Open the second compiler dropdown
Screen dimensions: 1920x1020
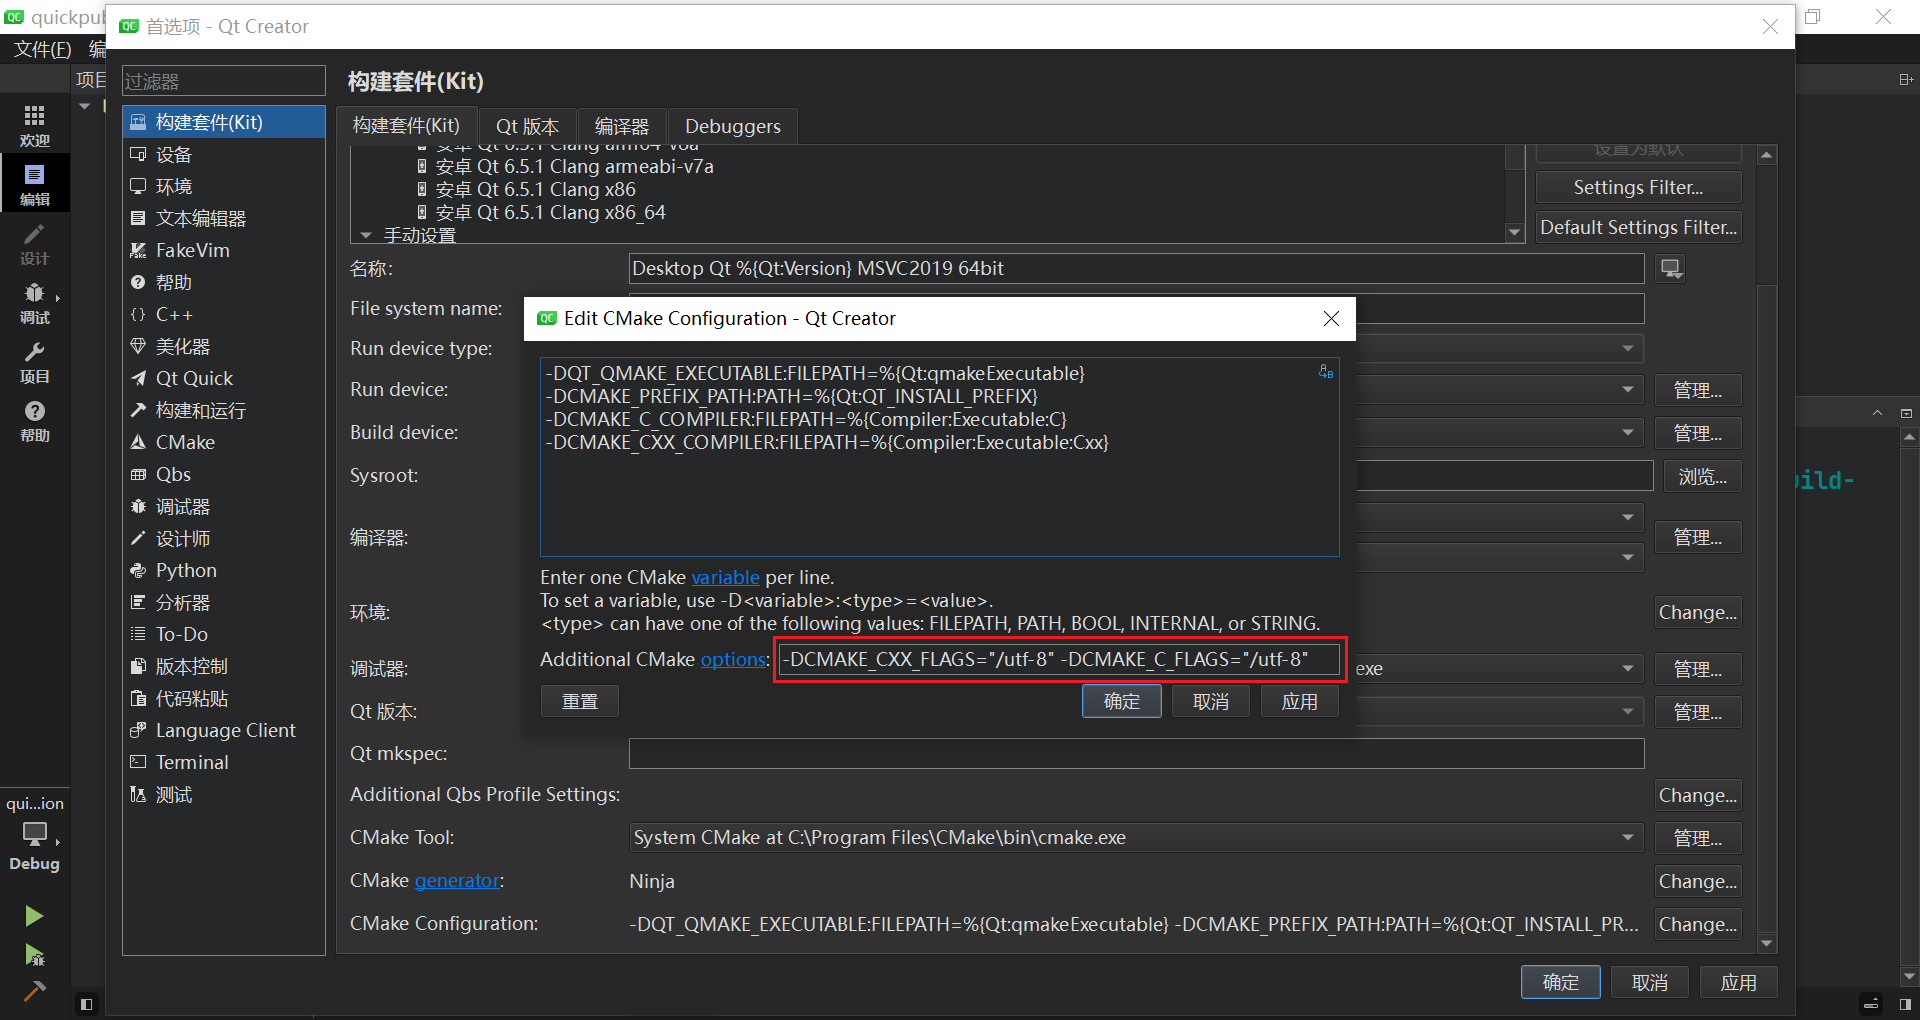click(1628, 557)
